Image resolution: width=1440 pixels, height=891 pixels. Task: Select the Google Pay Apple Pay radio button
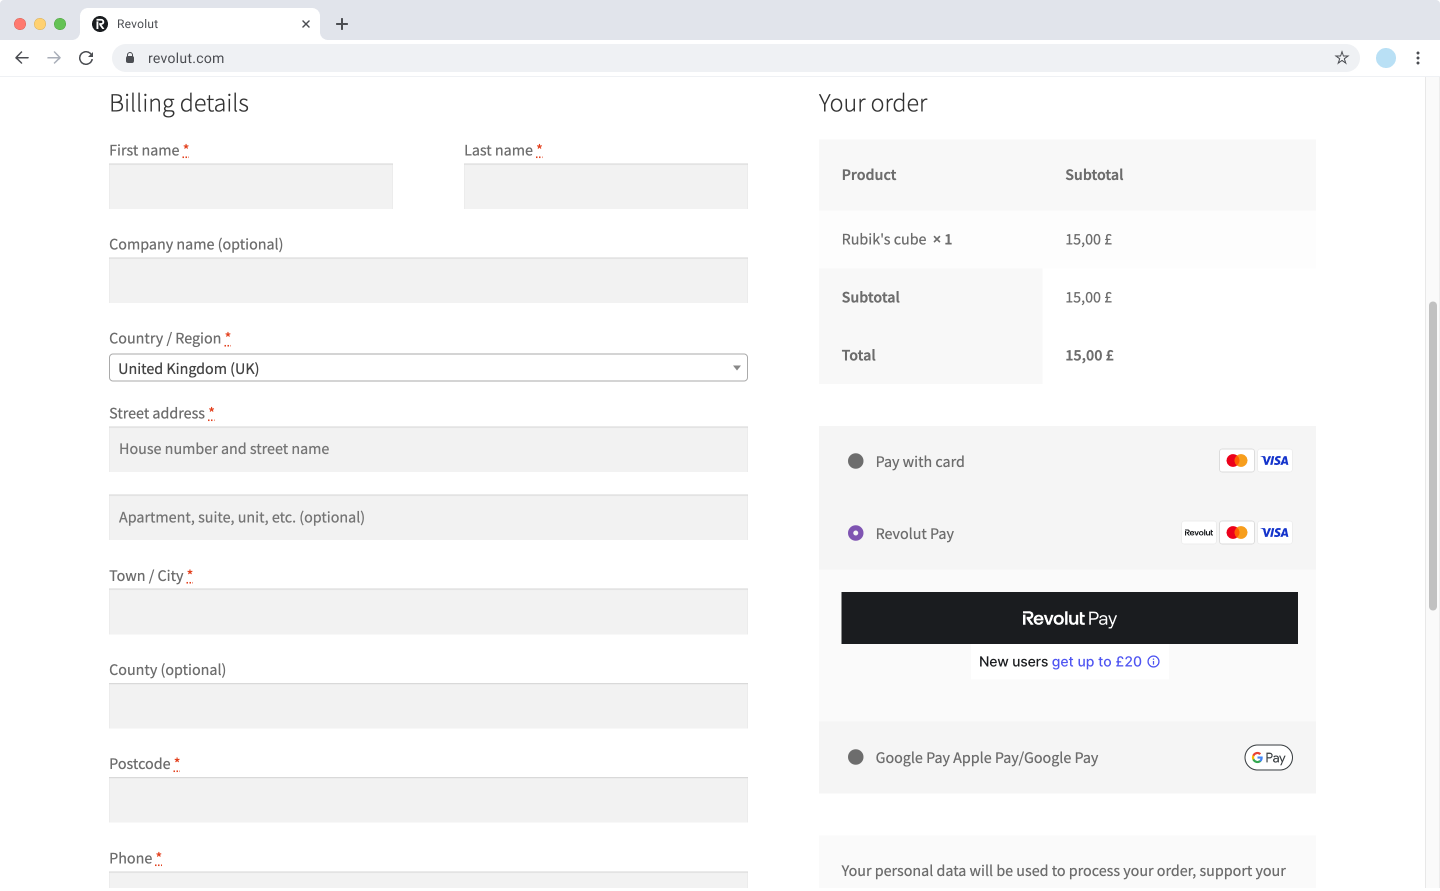click(x=856, y=758)
